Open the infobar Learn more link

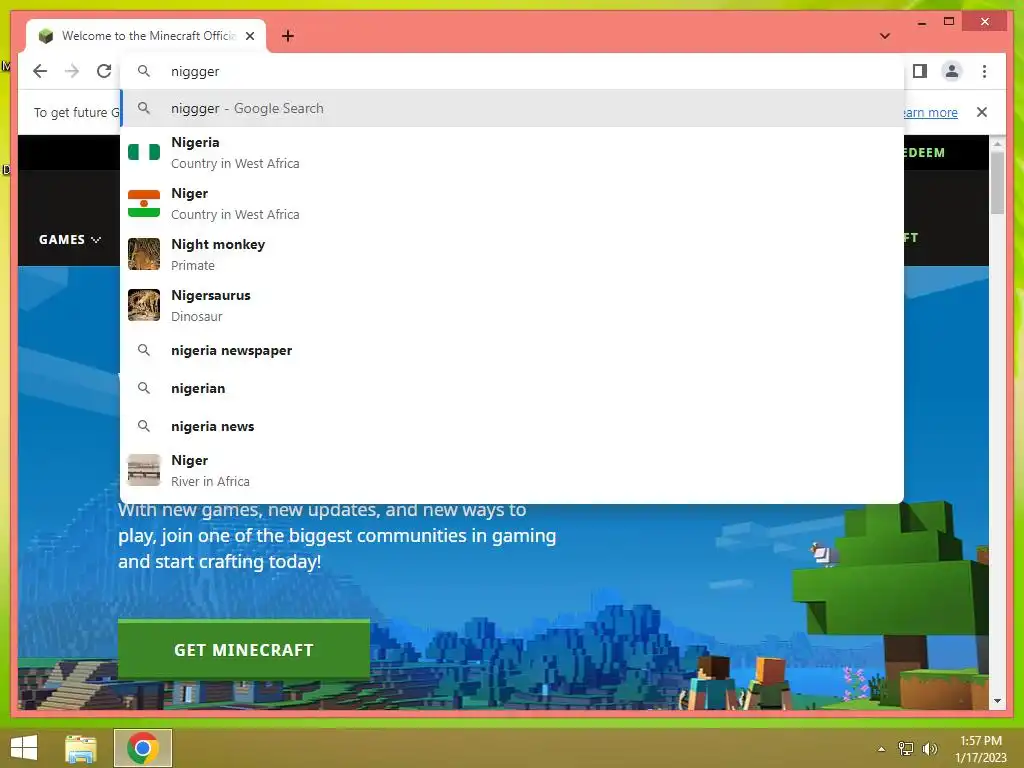click(931, 112)
